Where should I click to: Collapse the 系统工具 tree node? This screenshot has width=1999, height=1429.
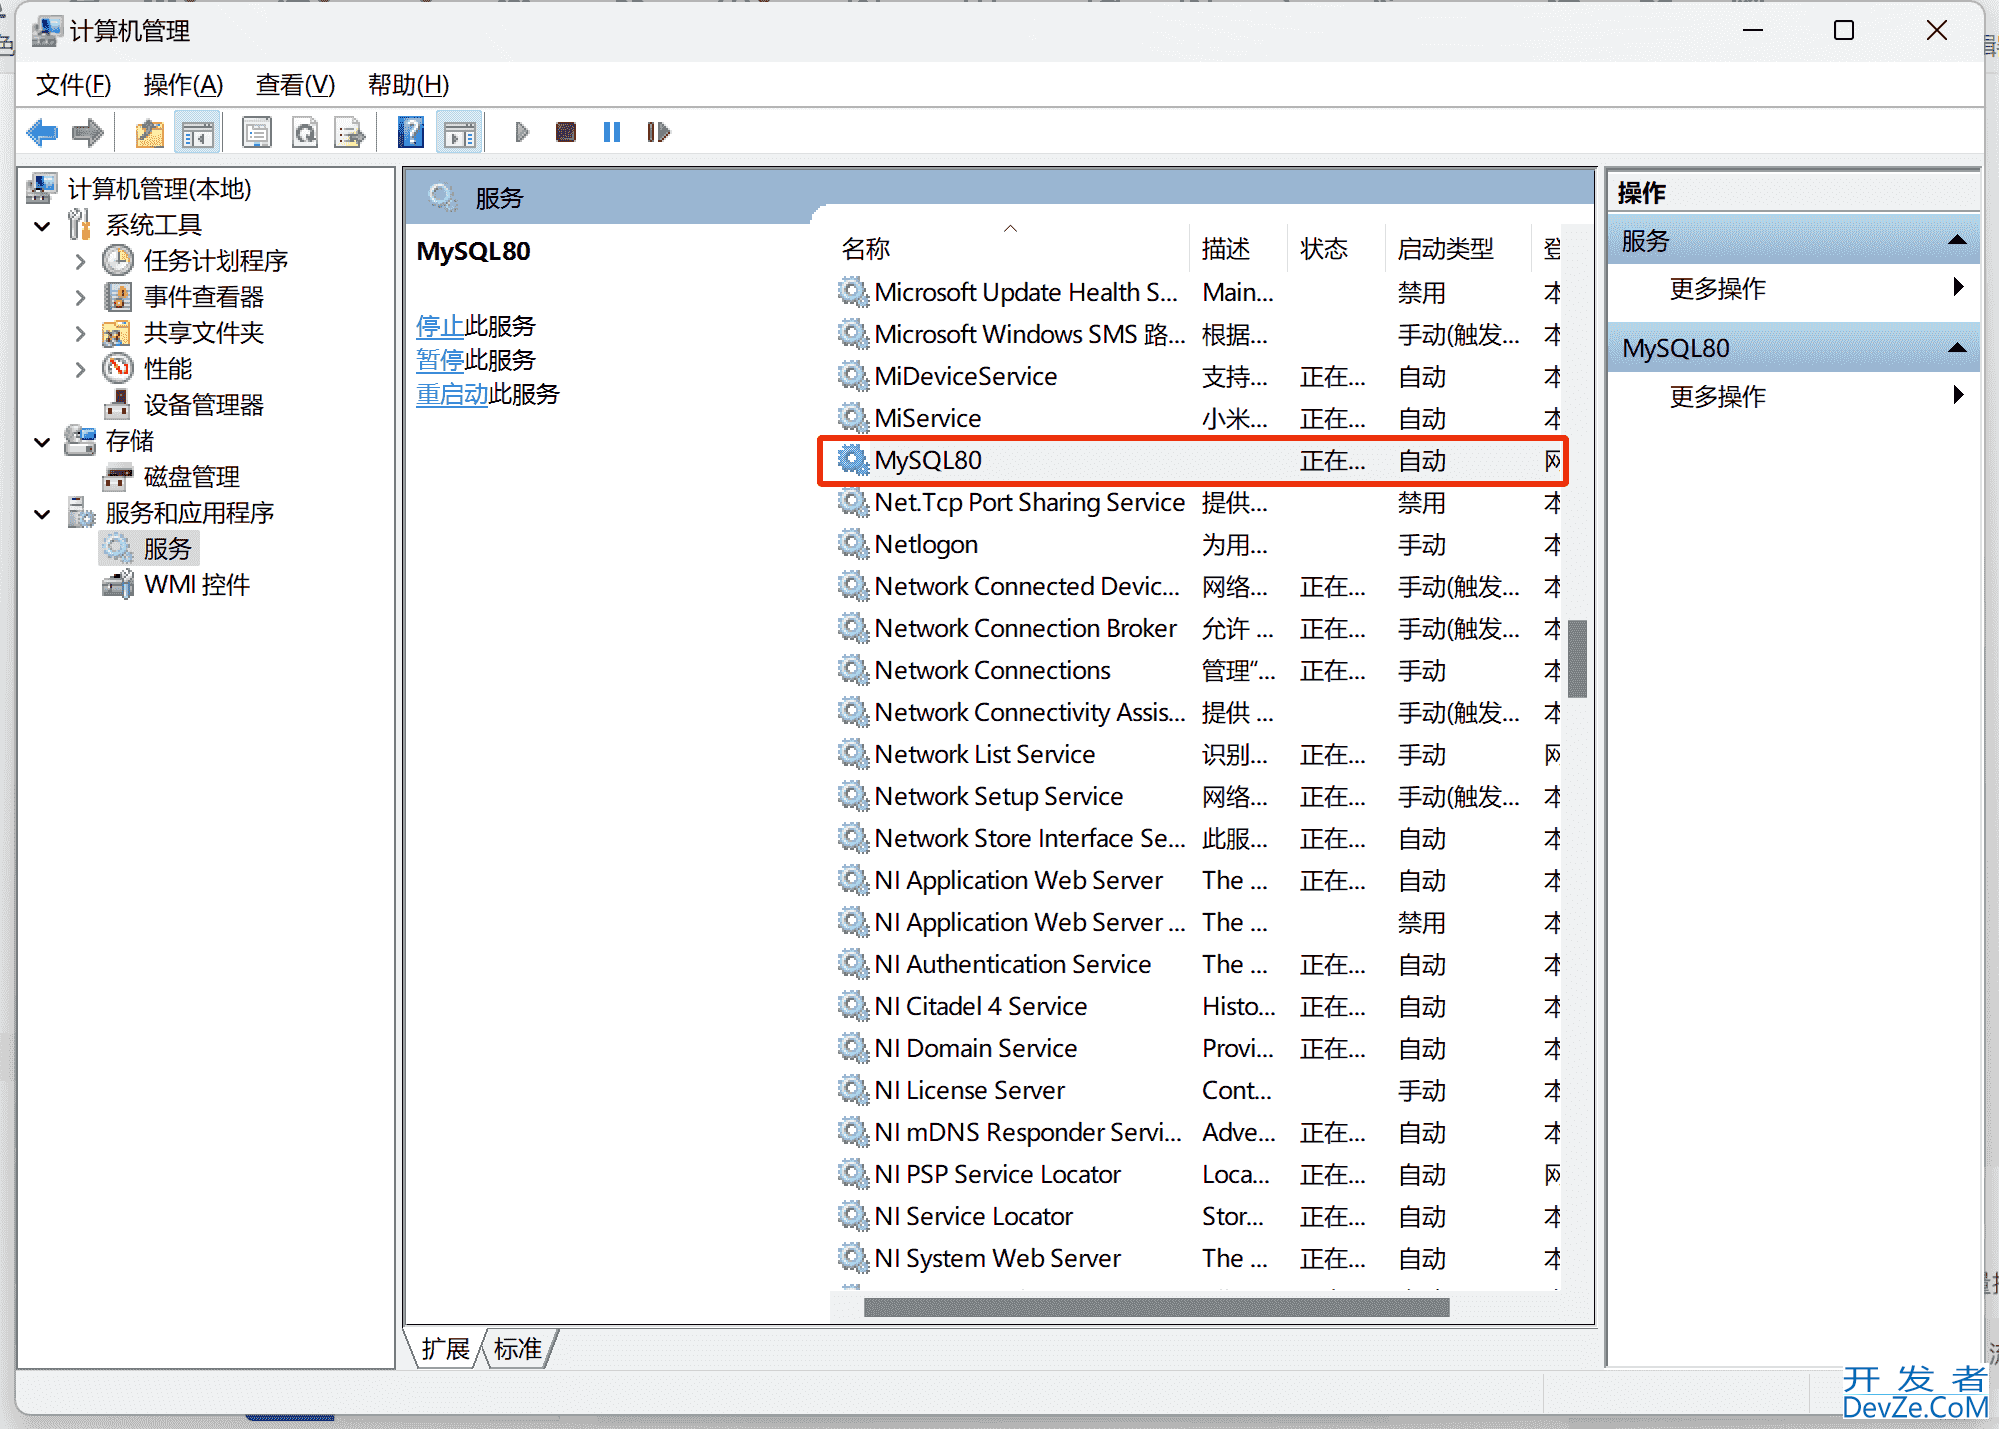(x=42, y=226)
